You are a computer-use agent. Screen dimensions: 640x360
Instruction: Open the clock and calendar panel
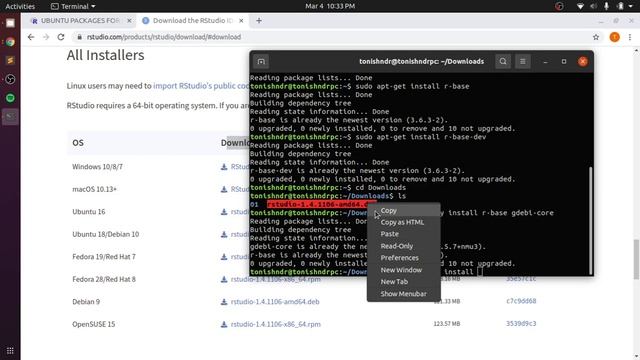330,6
